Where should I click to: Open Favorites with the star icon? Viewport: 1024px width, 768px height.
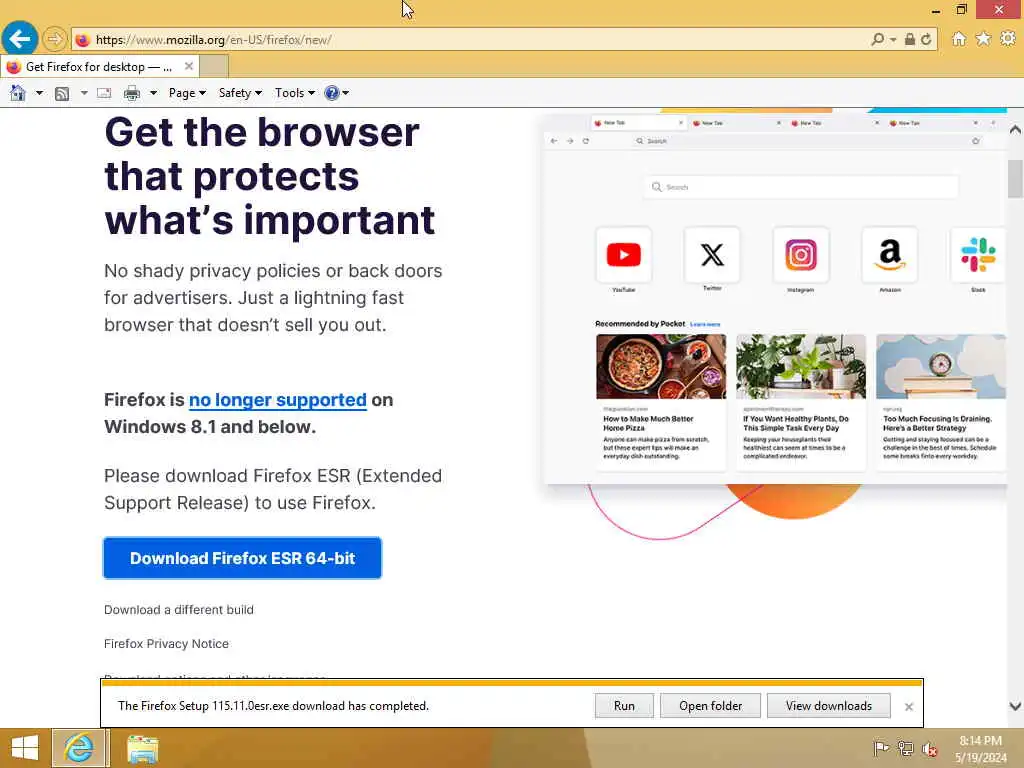(983, 39)
